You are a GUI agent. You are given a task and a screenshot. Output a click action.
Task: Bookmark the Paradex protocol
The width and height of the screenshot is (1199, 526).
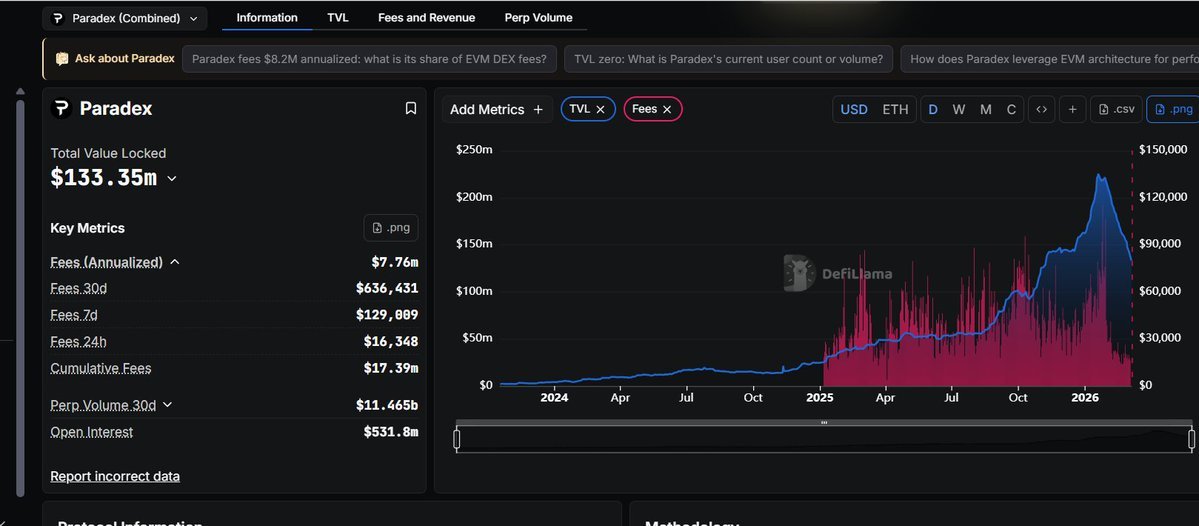(411, 109)
